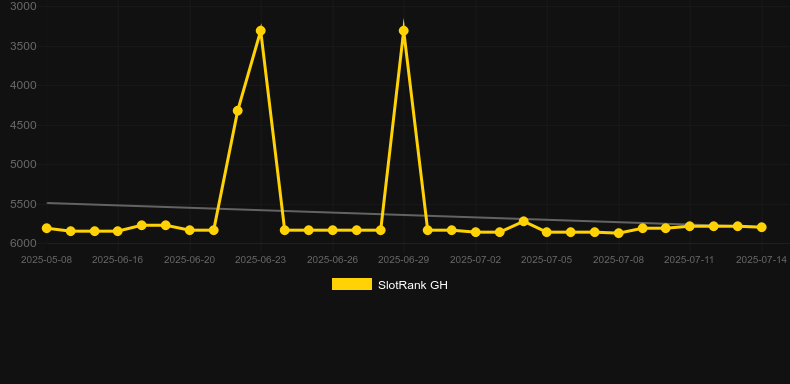This screenshot has width=790, height=384.
Task: Click the x-axis label 2025-06-29
Action: point(404,260)
